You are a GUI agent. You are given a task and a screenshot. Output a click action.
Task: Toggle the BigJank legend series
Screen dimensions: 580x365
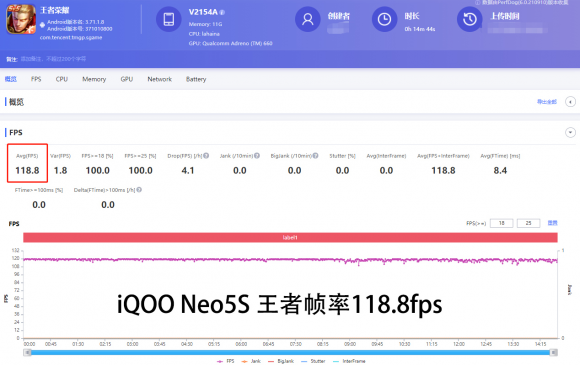pos(281,361)
